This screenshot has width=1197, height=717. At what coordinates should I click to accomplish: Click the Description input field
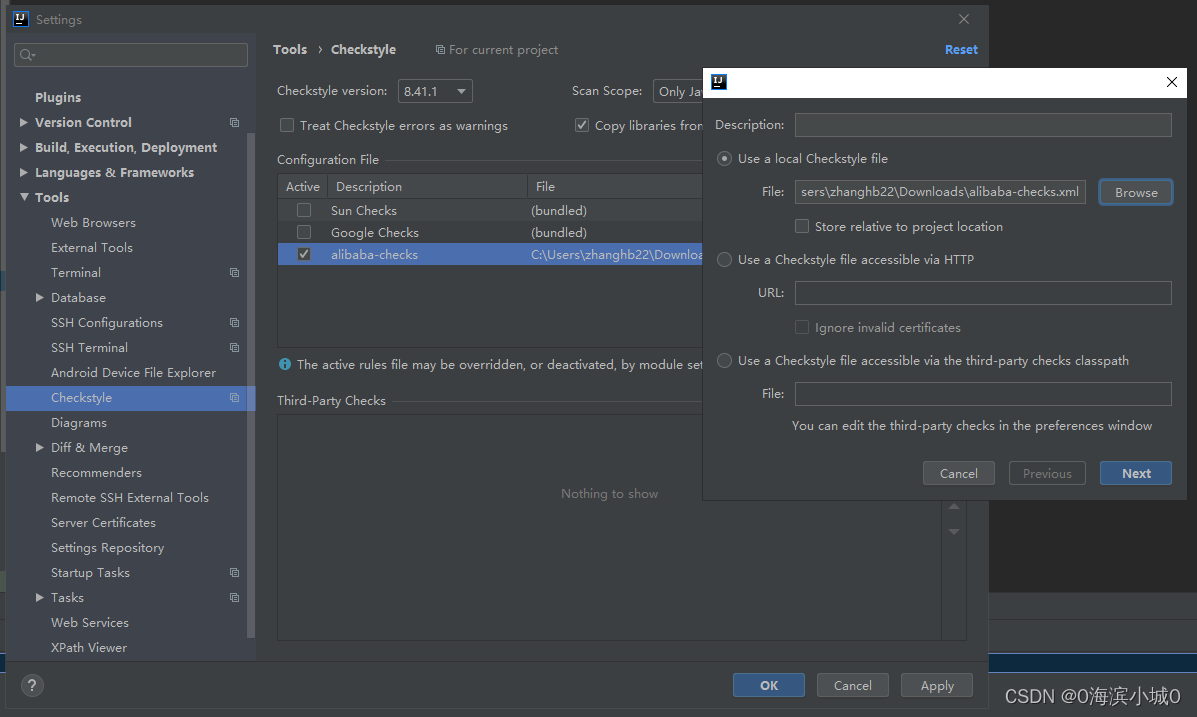coord(983,125)
